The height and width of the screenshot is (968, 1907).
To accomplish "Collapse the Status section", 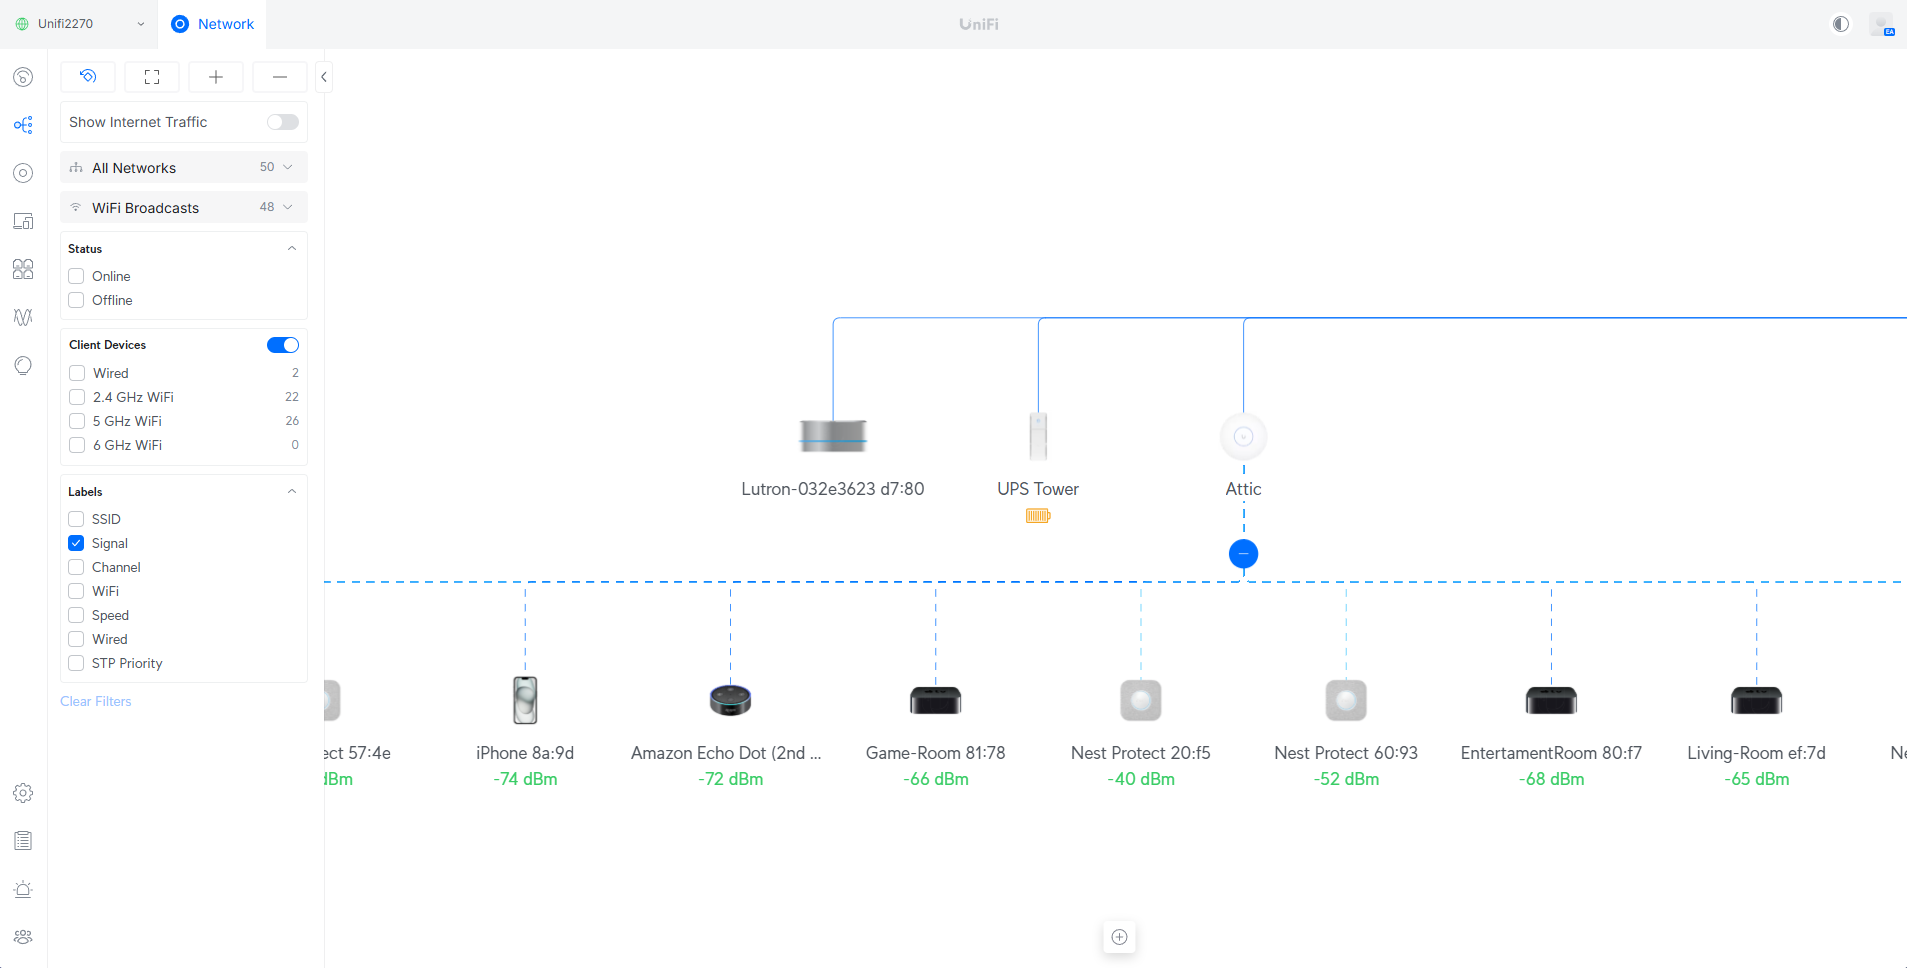I will pos(291,249).
